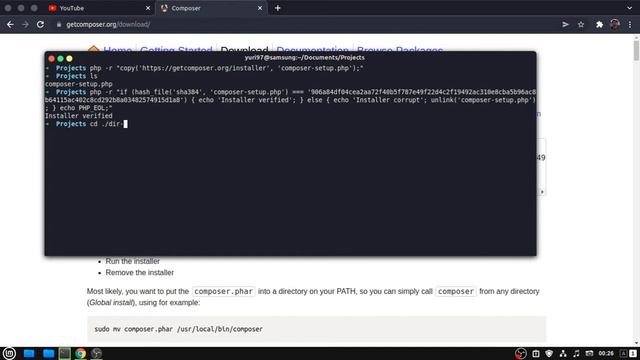Open the Linux Mint start menu
Viewport: 640px width, 360px height.
tap(9, 353)
